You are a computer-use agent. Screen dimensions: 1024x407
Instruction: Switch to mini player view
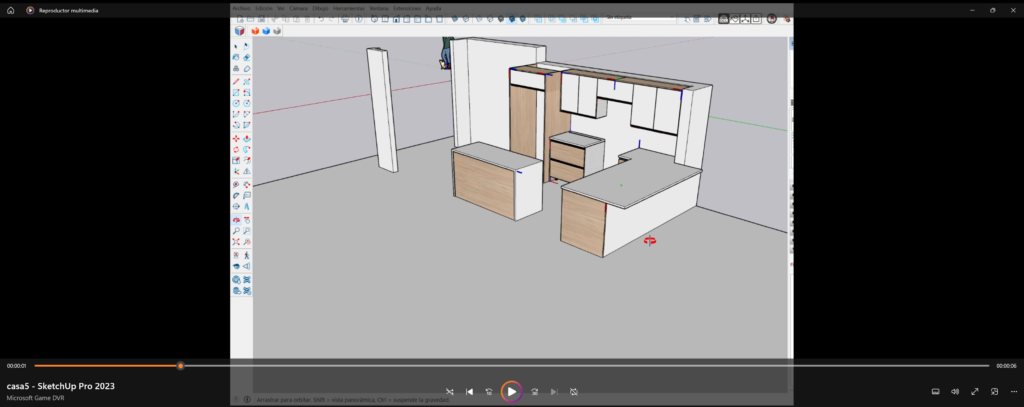[x=995, y=391]
